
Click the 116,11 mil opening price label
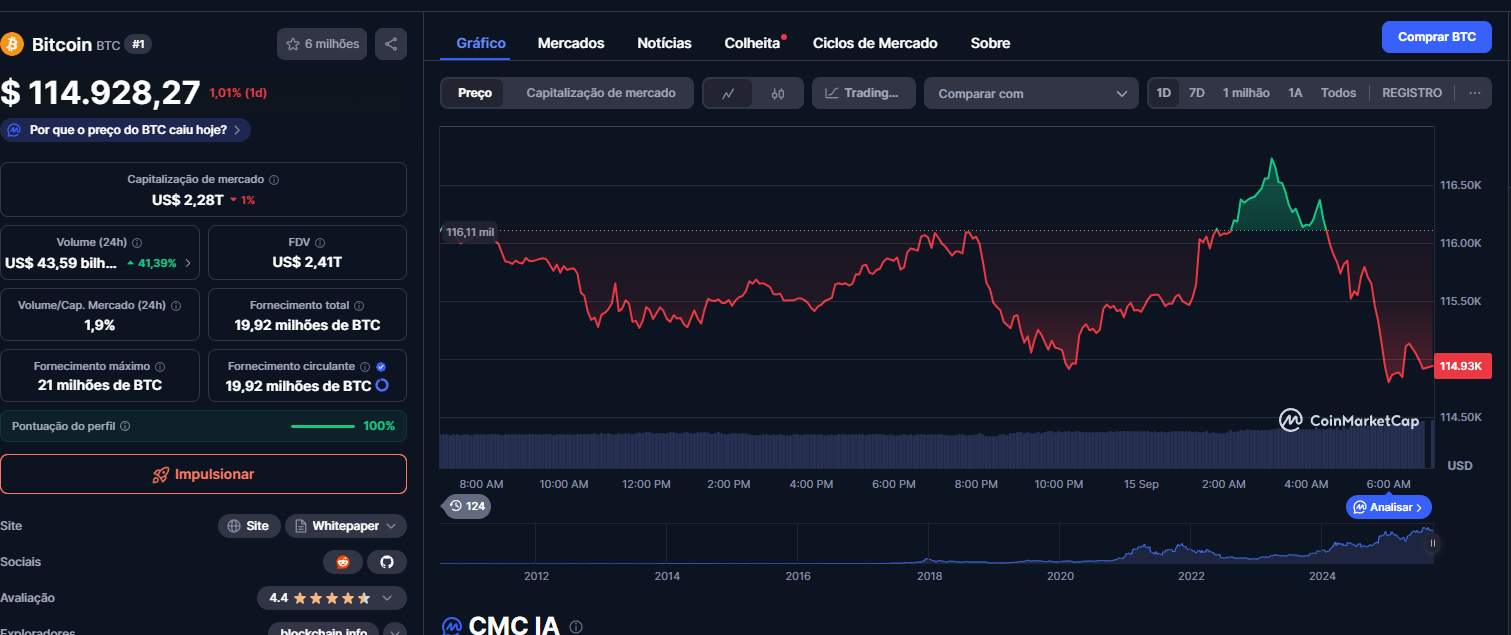470,232
